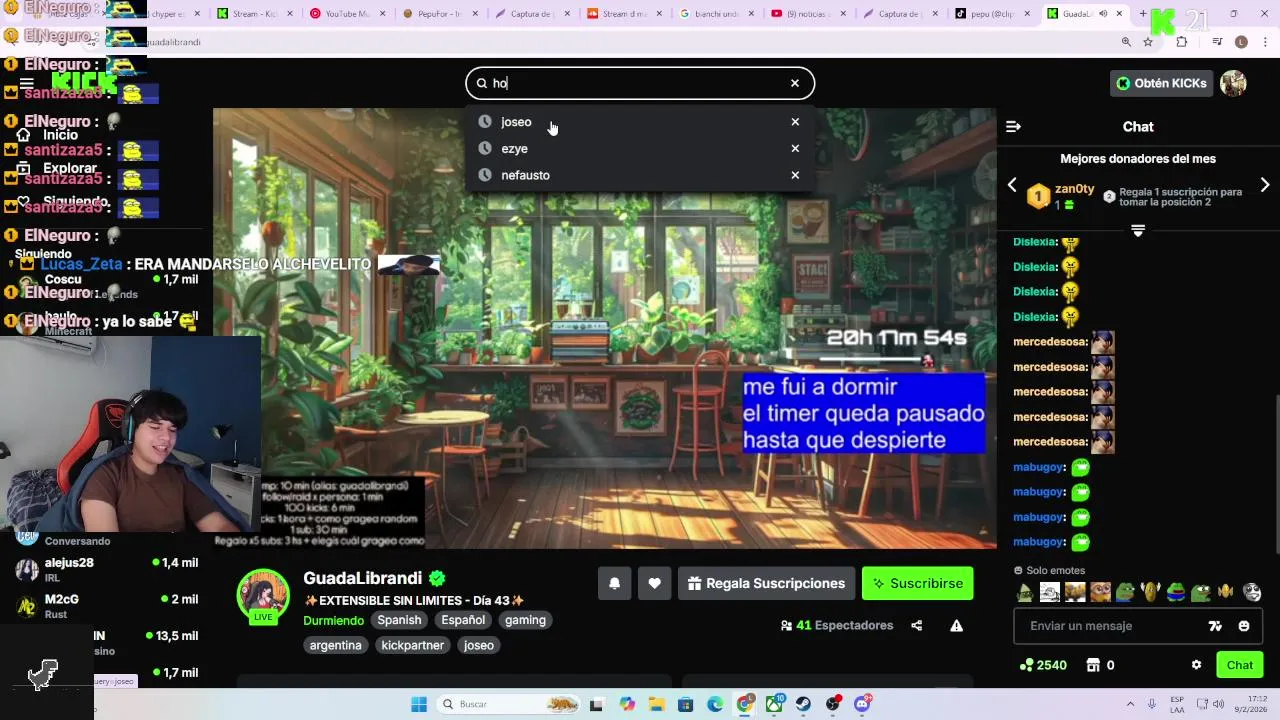
Task: Open chat text translation icon
Action: [1215, 626]
